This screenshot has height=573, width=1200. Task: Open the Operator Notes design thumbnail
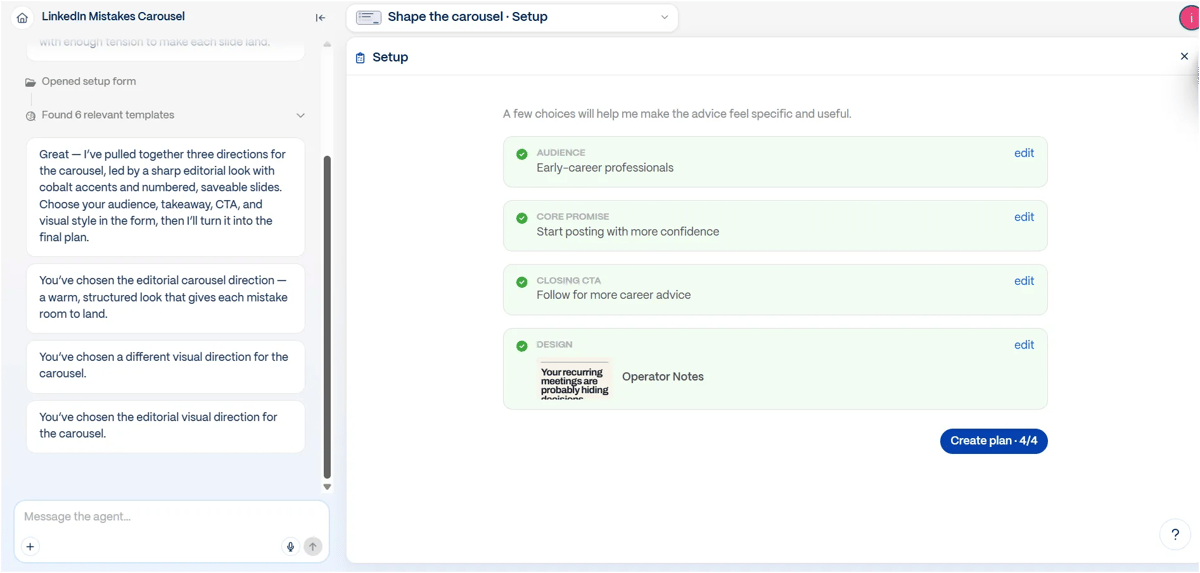[574, 379]
